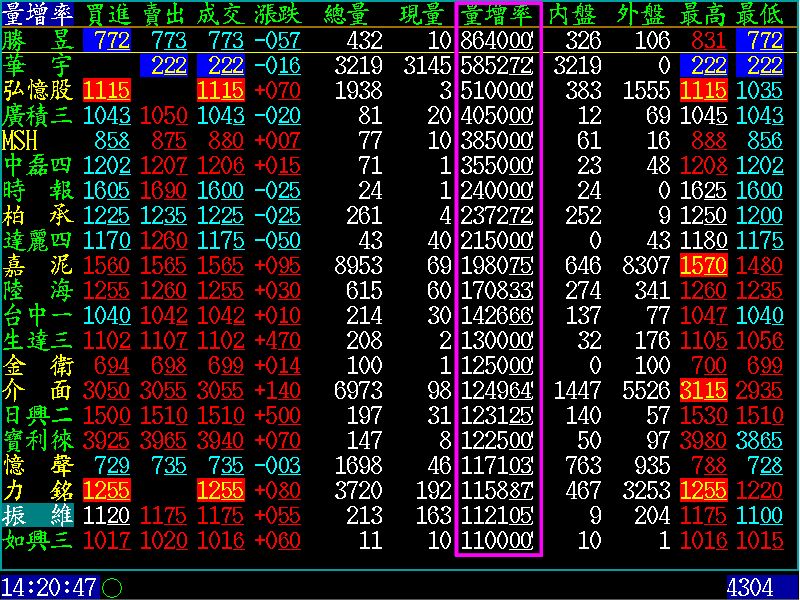This screenshot has width=800, height=600.
Task: Click the green circle status indicator
Action: (112, 588)
